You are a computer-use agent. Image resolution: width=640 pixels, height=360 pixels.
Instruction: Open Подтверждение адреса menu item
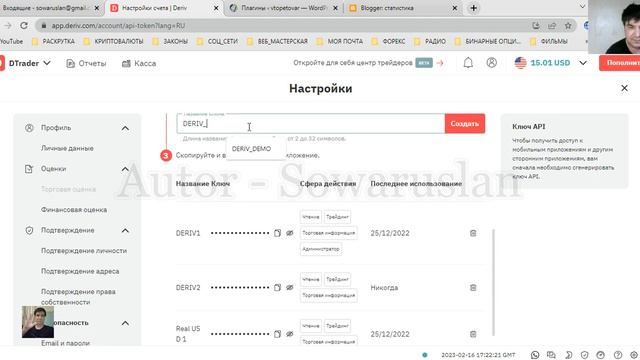pos(80,271)
